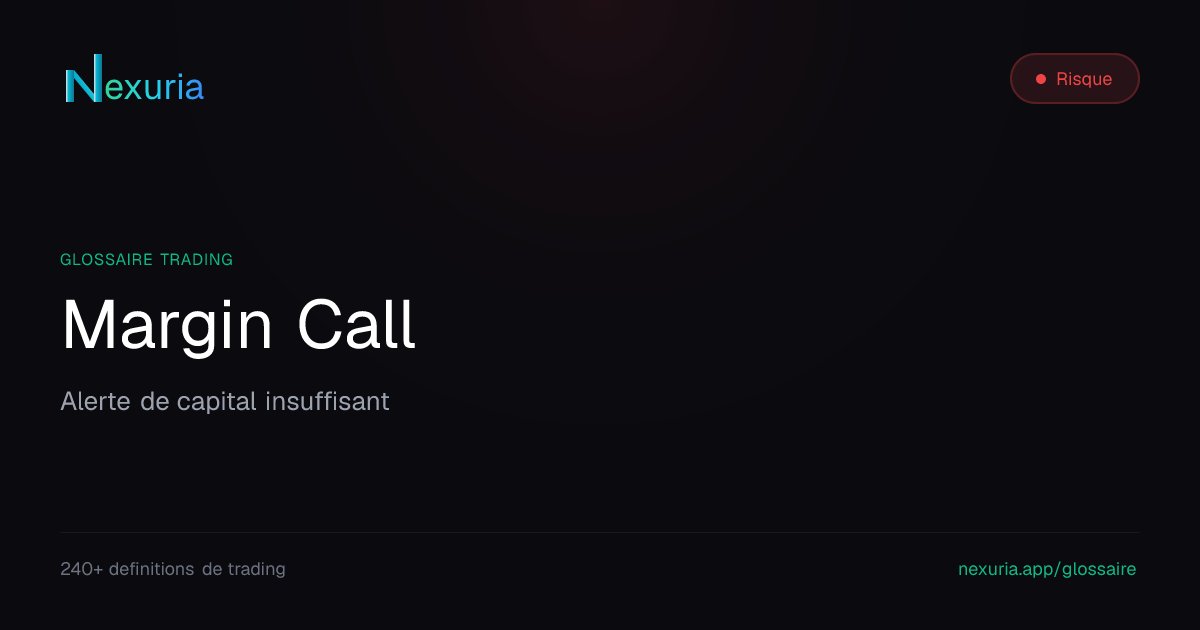Click the letters exuria beside the N logo
The height and width of the screenshot is (630, 1200).
[154, 87]
